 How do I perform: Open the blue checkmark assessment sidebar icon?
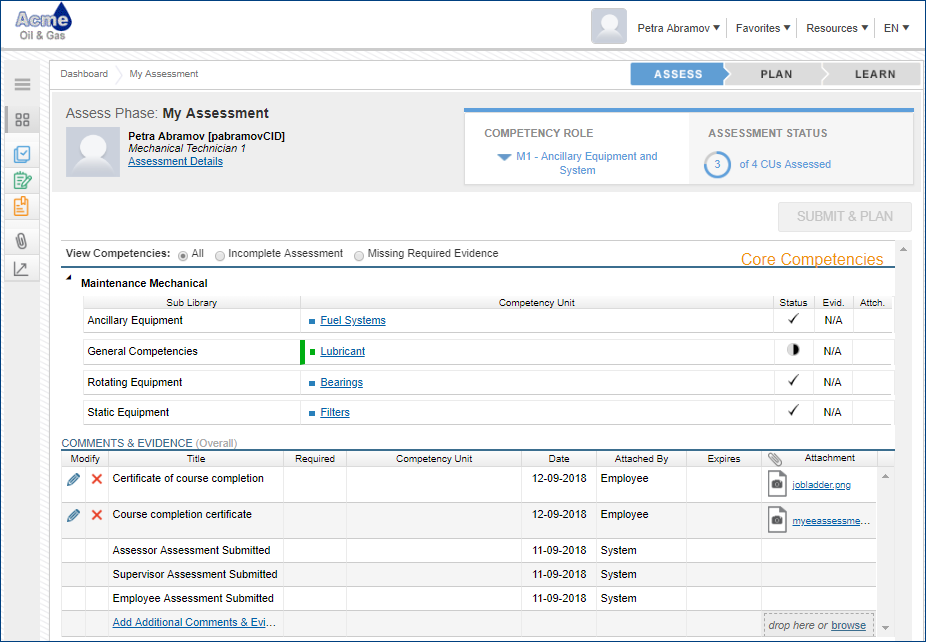22,154
